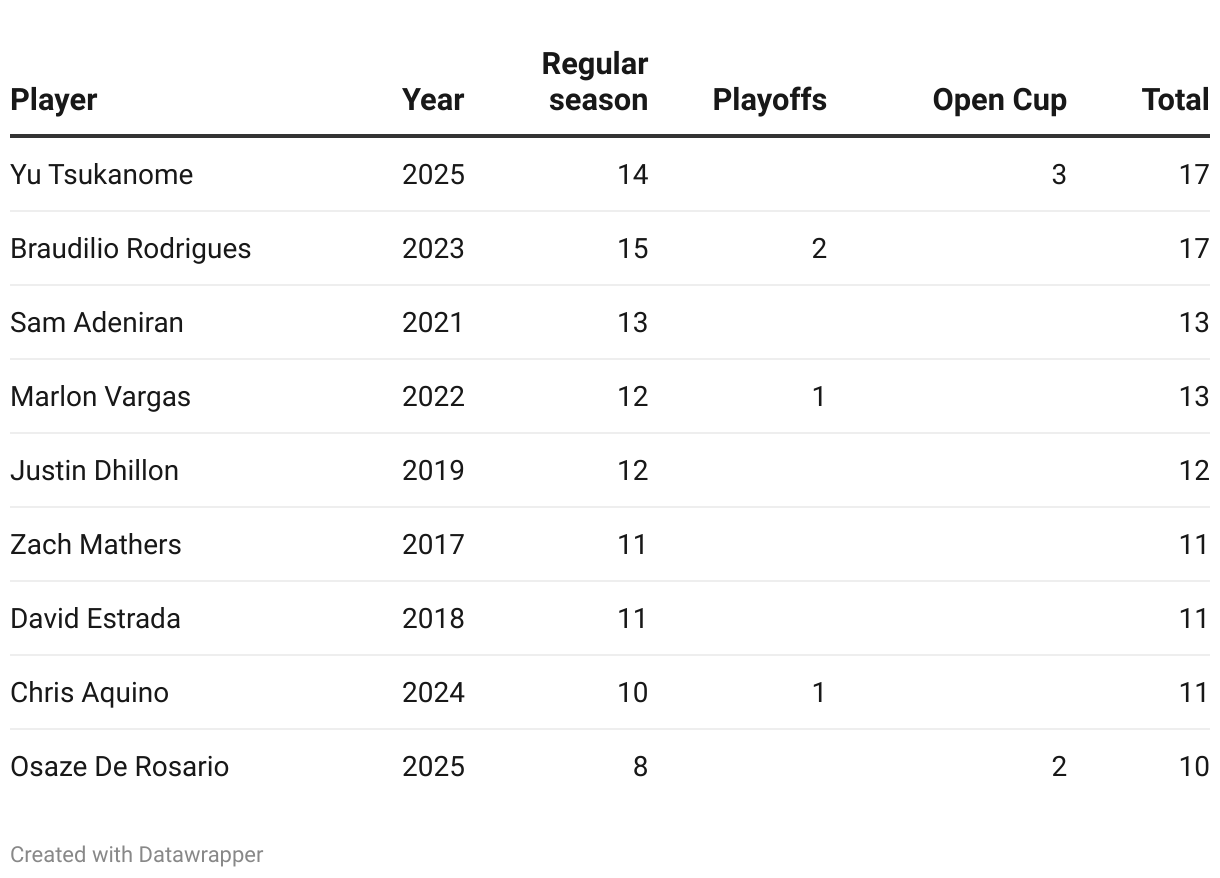Select Zach Mathers player name
This screenshot has height=878, width=1220.
(96, 544)
